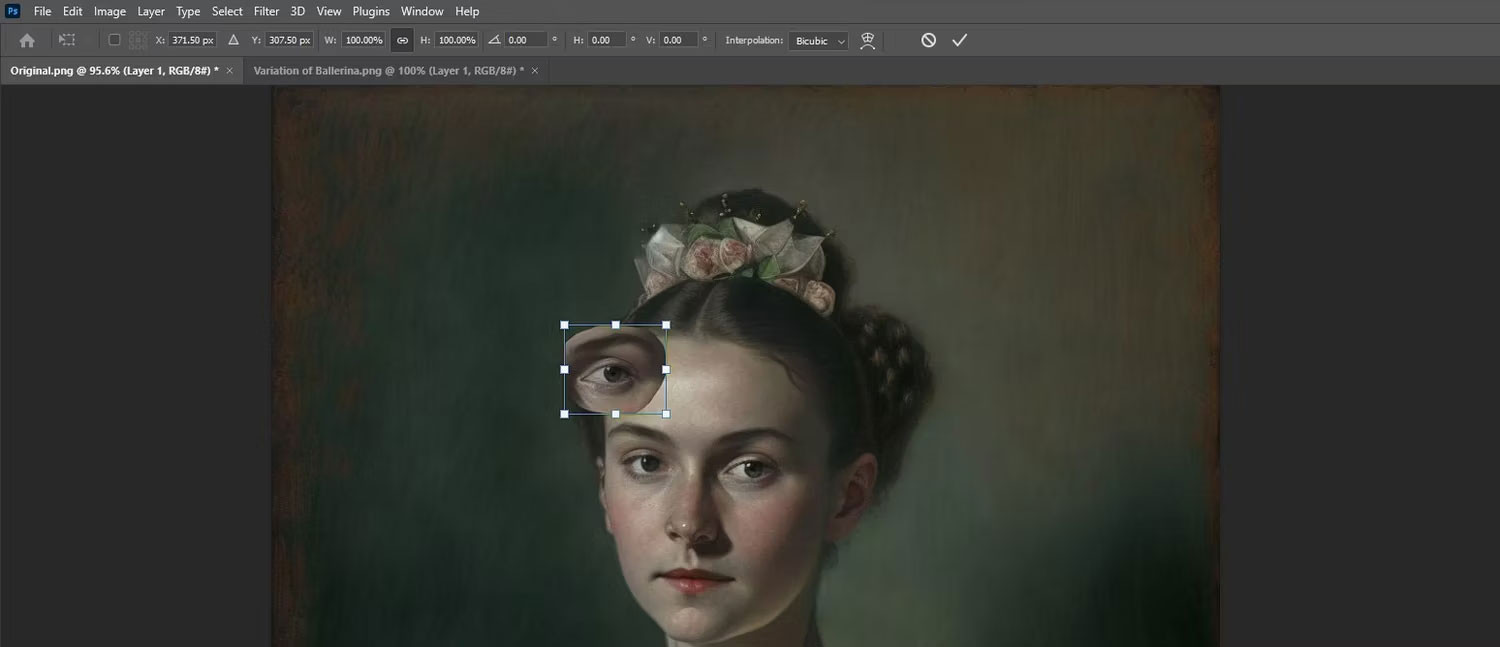Click the rotation angle icon
1500x647 pixels.
(494, 40)
